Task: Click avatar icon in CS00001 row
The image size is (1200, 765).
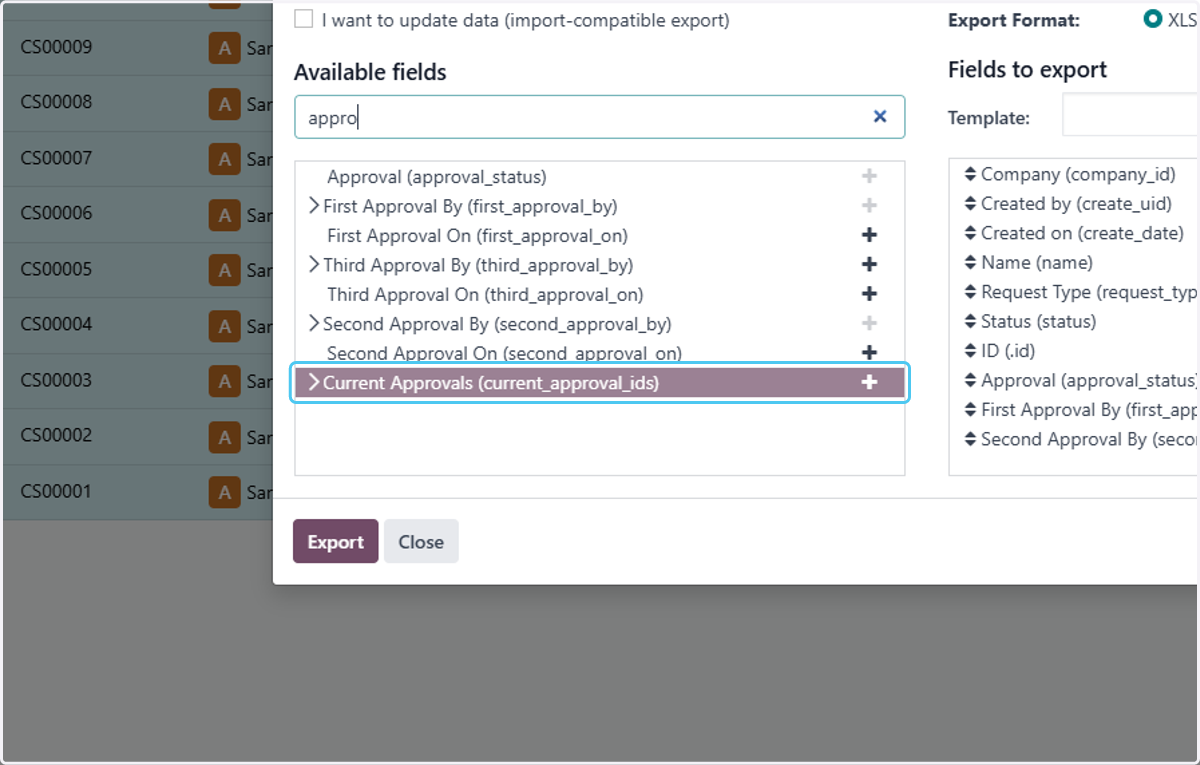Action: 225,492
